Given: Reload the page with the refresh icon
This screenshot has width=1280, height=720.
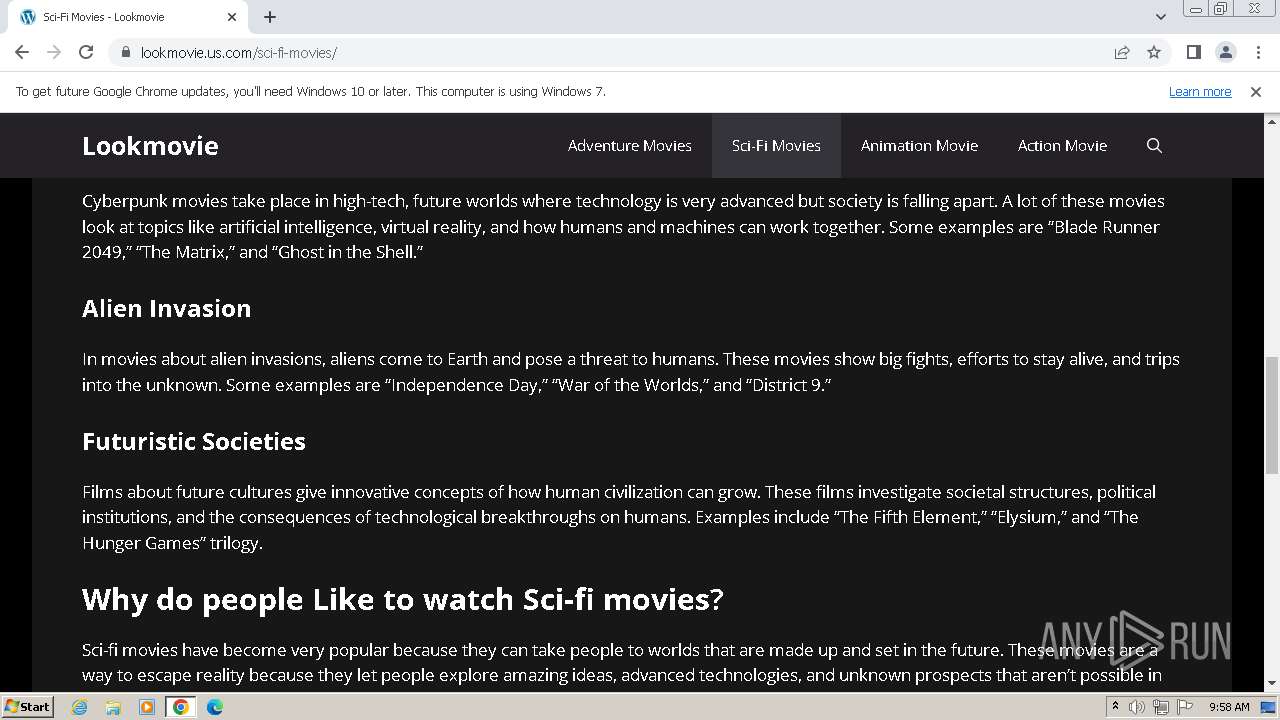Looking at the screenshot, I should (86, 52).
